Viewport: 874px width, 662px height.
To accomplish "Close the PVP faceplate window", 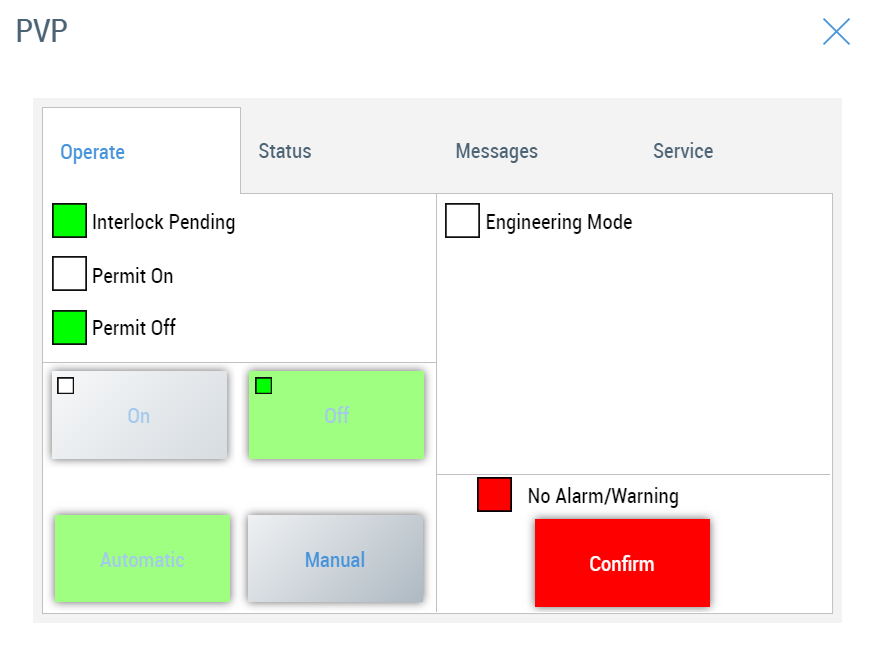I will tap(836, 32).
